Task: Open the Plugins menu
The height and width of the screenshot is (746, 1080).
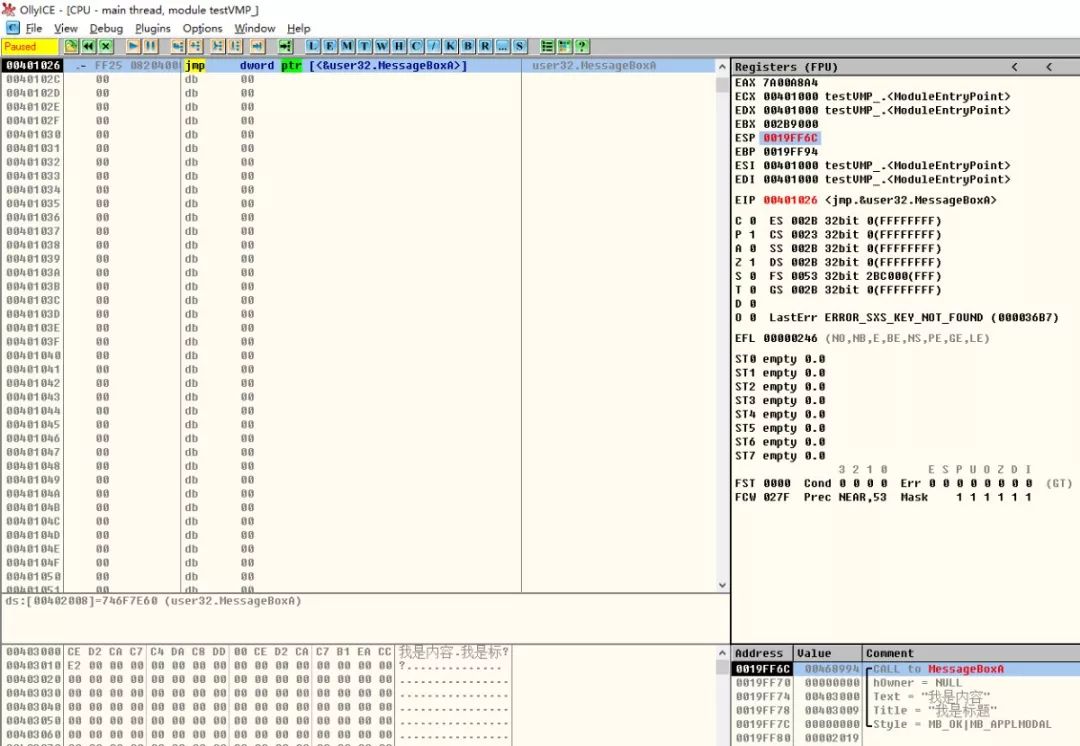Action: [x=152, y=28]
